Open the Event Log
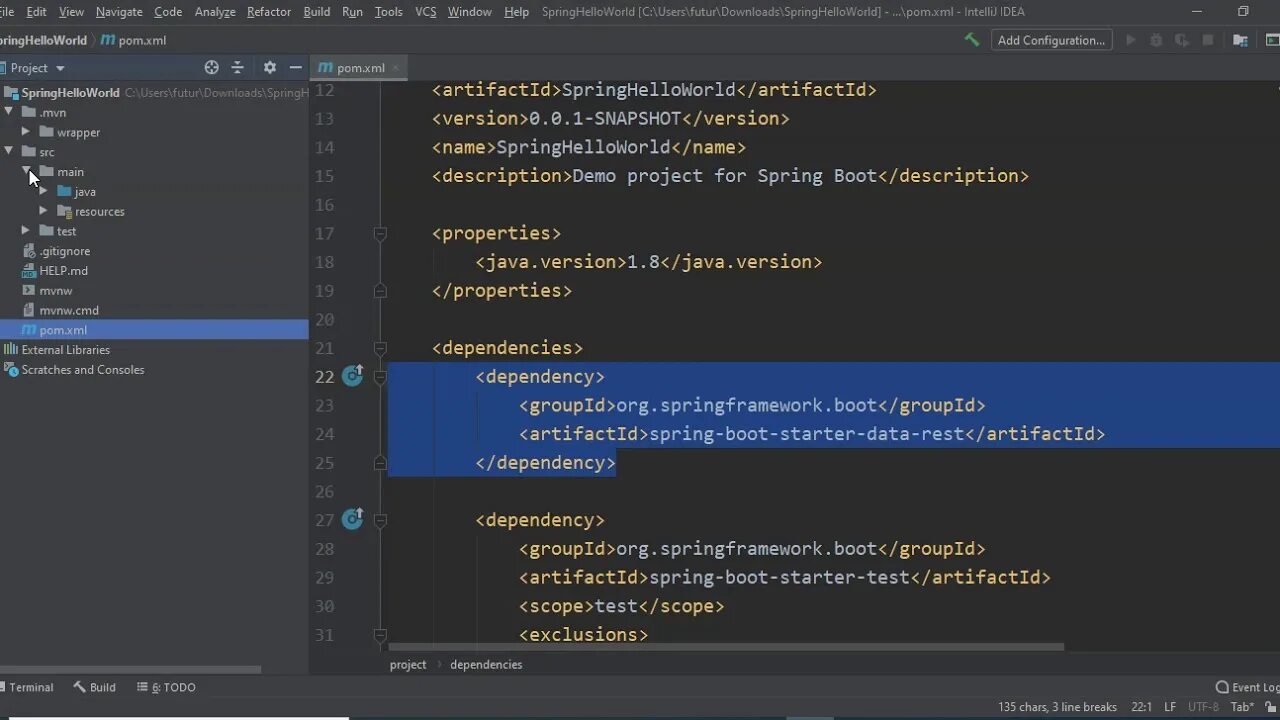The height and width of the screenshot is (720, 1280). pyautogui.click(x=1247, y=687)
